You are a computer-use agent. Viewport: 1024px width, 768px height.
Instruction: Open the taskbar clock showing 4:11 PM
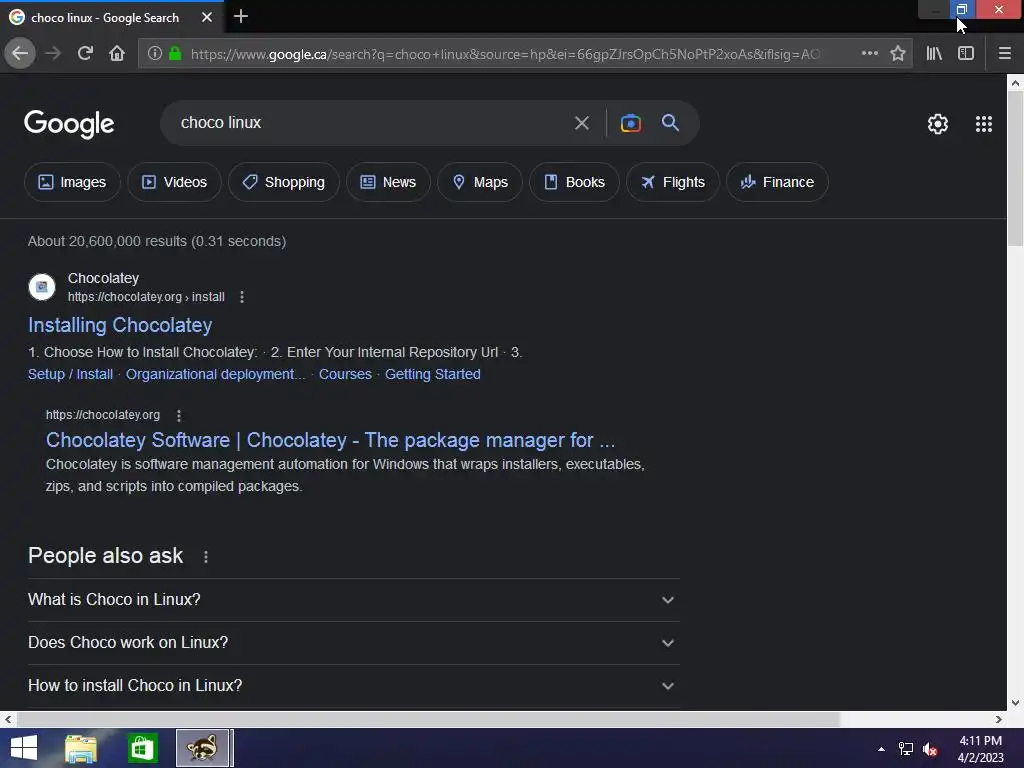[x=980, y=749]
